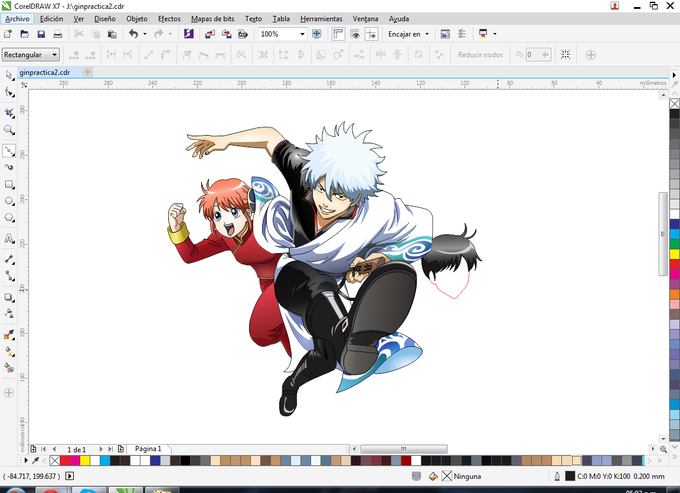Open the Rectangular selection mode dropdown
Viewport: 680px width, 493px height.
click(30, 55)
